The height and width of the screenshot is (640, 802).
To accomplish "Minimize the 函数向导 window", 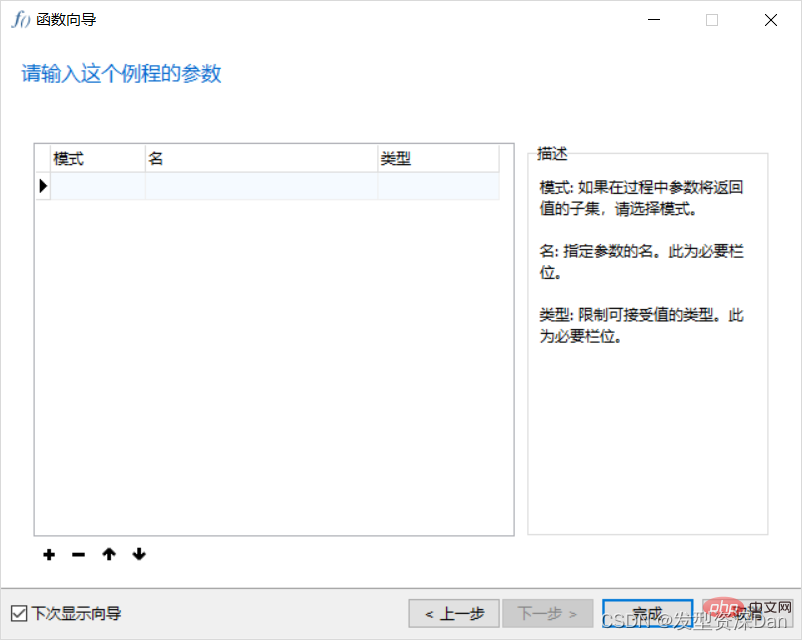I will tap(653, 19).
